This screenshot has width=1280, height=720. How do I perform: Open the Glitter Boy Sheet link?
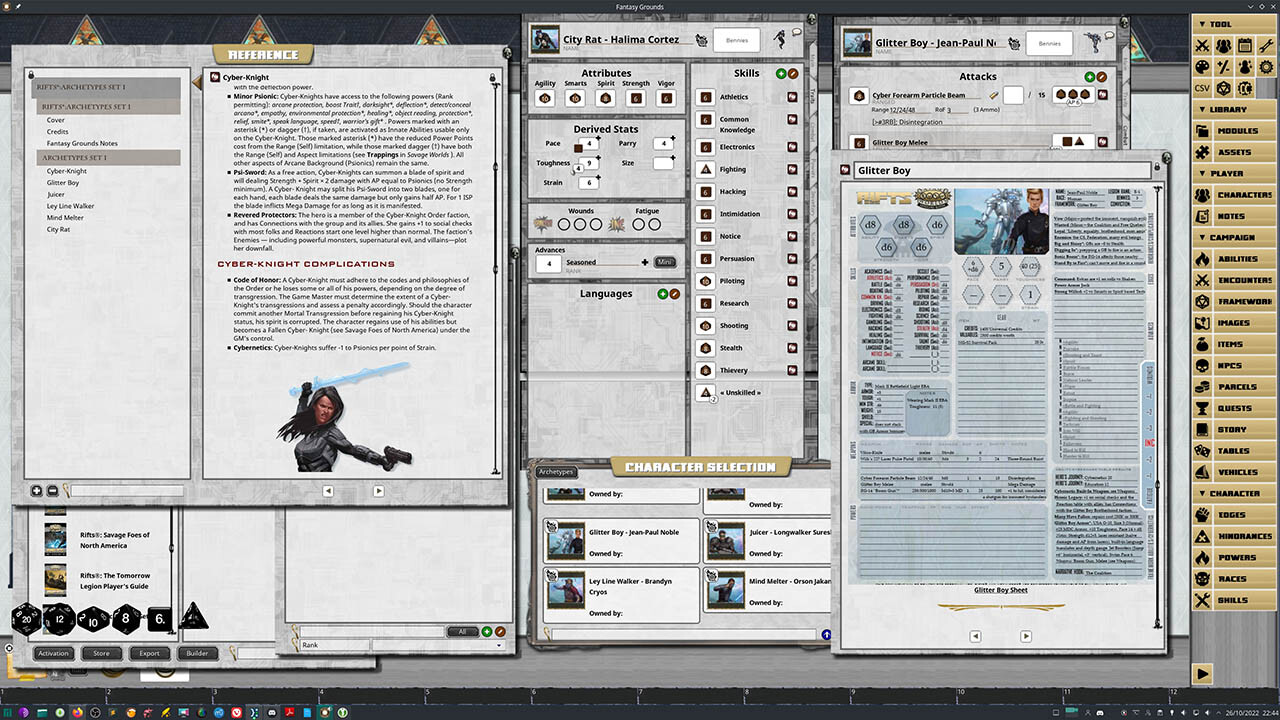1000,589
